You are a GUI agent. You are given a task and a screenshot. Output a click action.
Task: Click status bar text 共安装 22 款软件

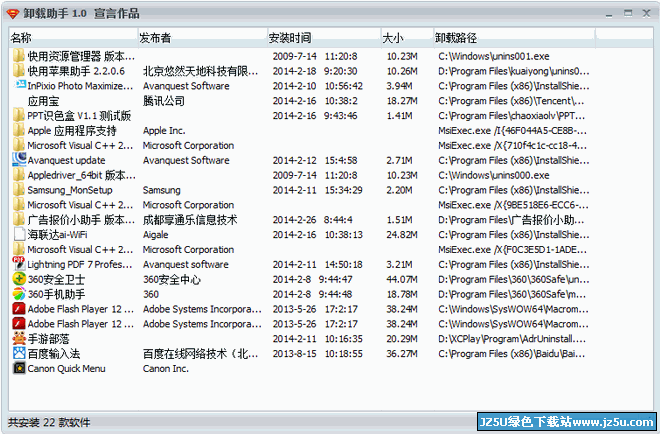point(49,422)
